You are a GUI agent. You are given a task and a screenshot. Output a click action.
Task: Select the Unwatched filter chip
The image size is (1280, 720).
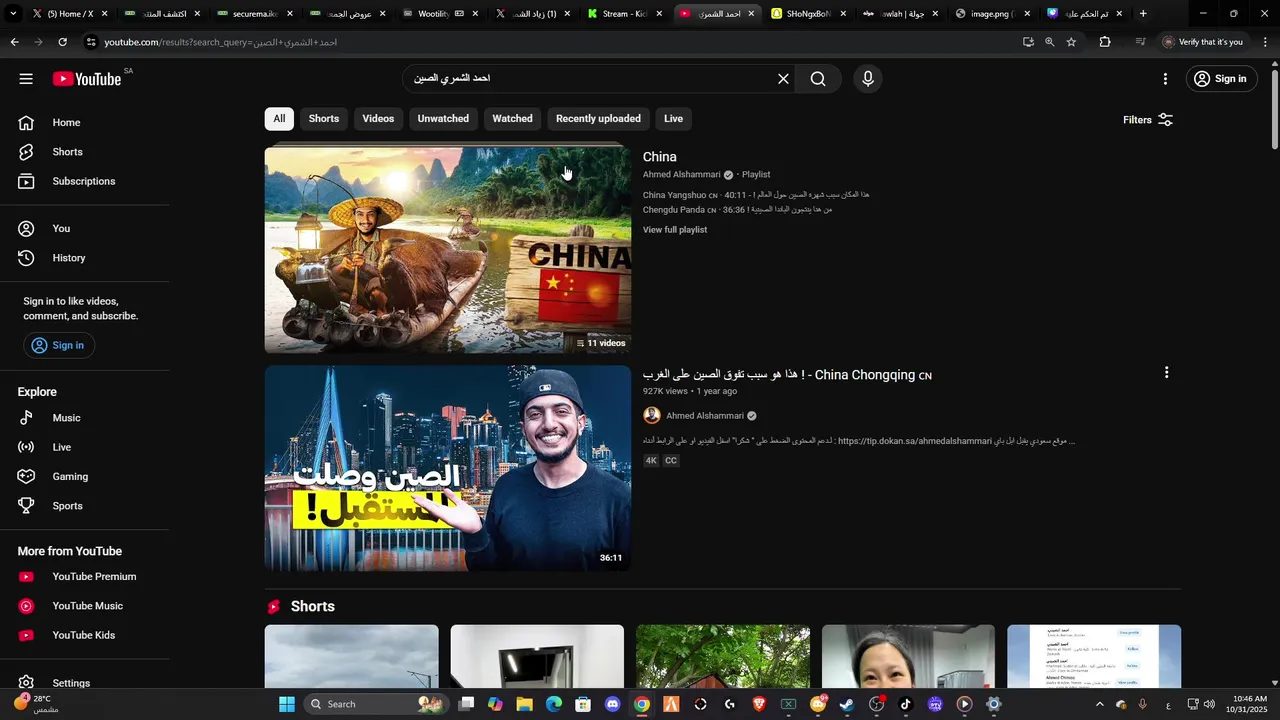point(443,119)
